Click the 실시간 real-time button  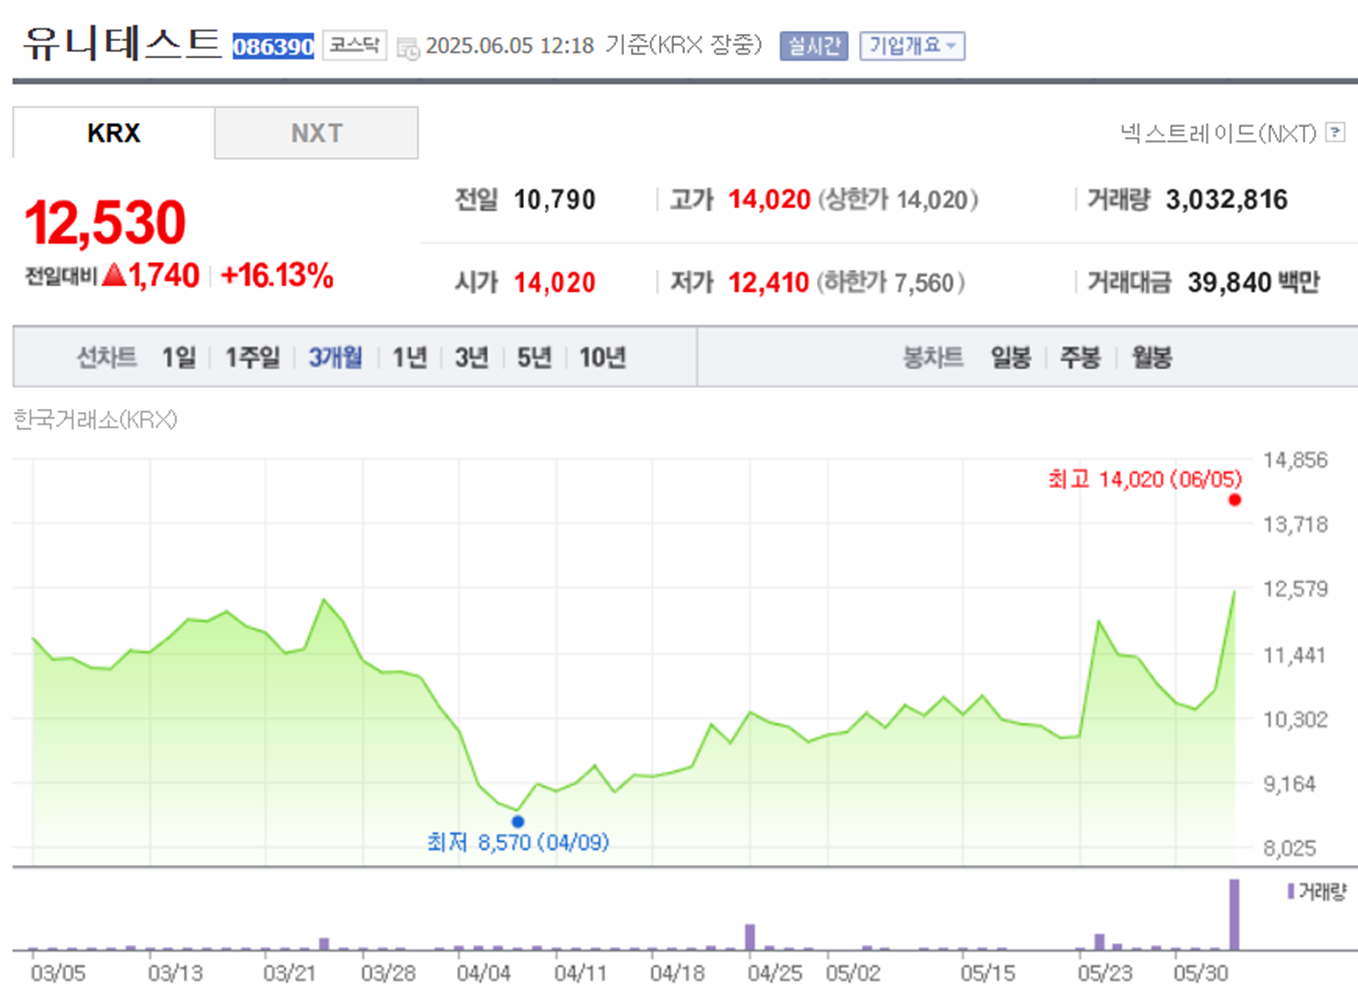click(x=814, y=46)
